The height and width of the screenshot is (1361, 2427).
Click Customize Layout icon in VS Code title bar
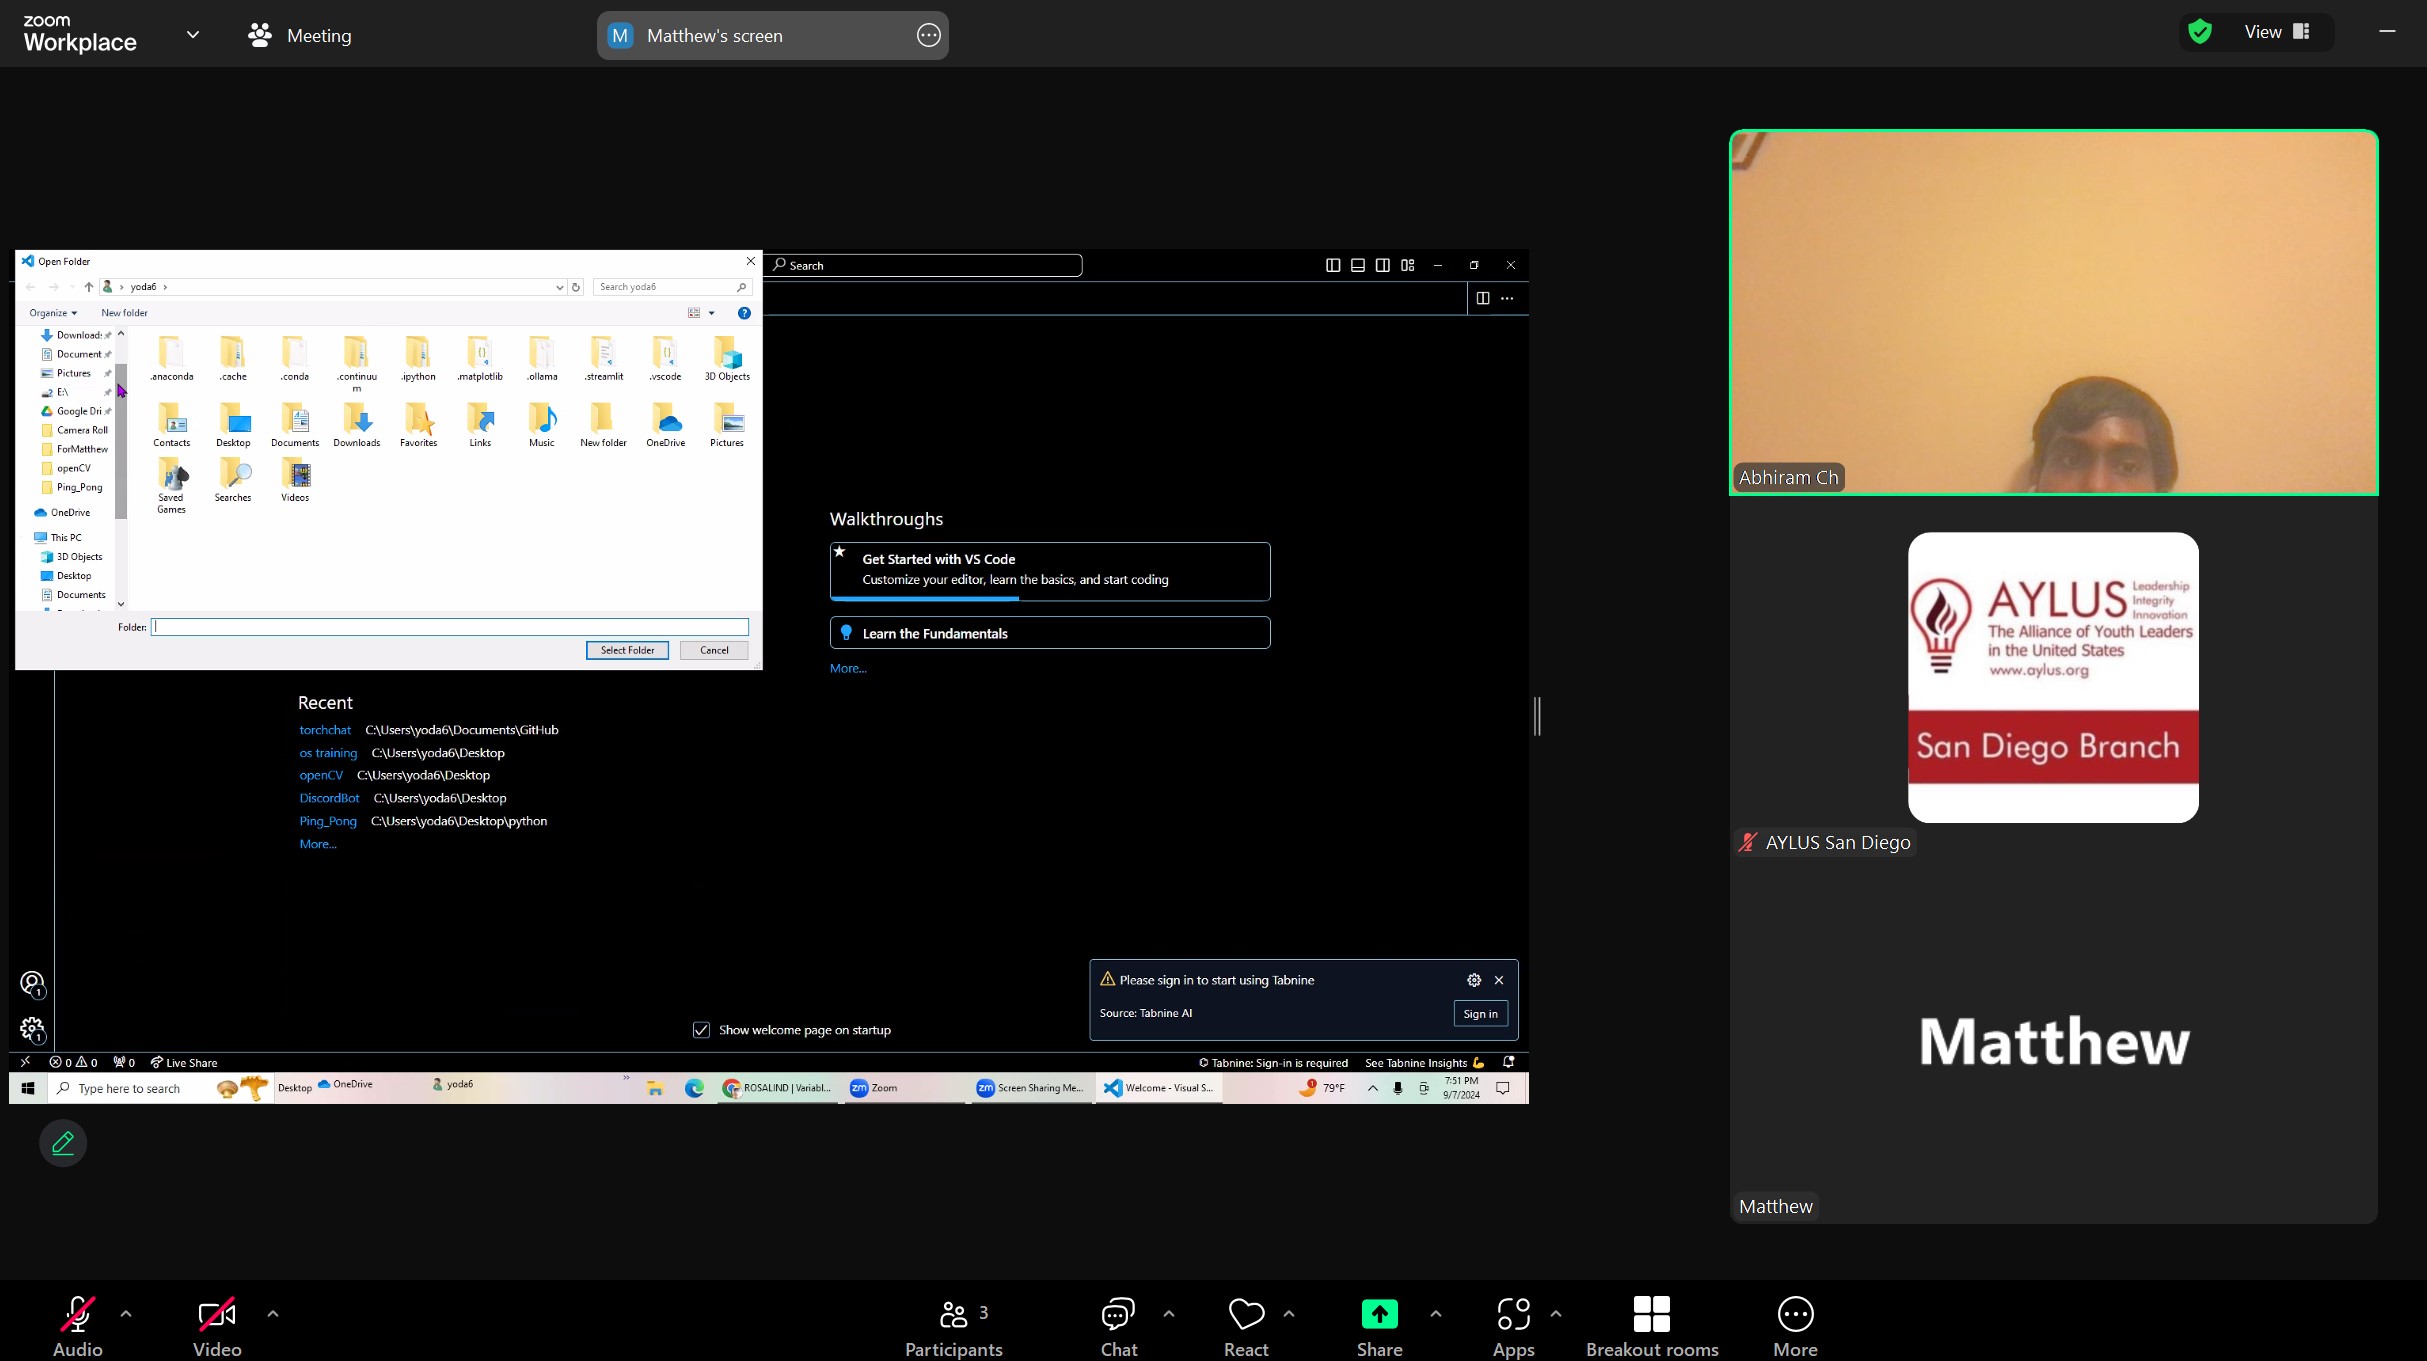[1407, 265]
